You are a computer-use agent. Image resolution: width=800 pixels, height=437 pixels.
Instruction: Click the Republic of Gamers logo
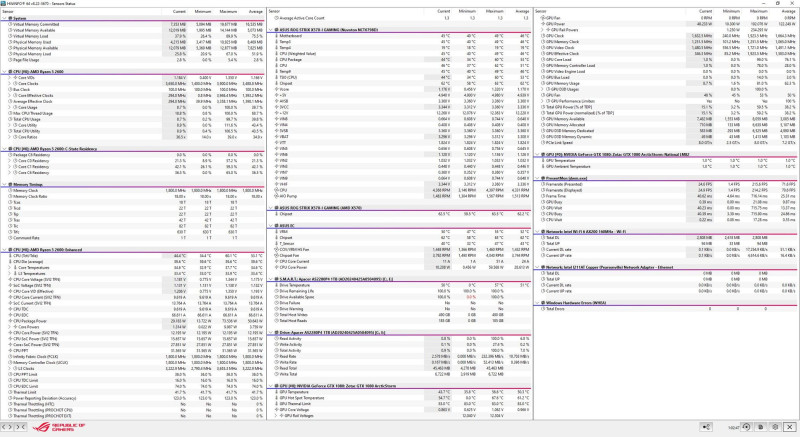click(x=59, y=427)
